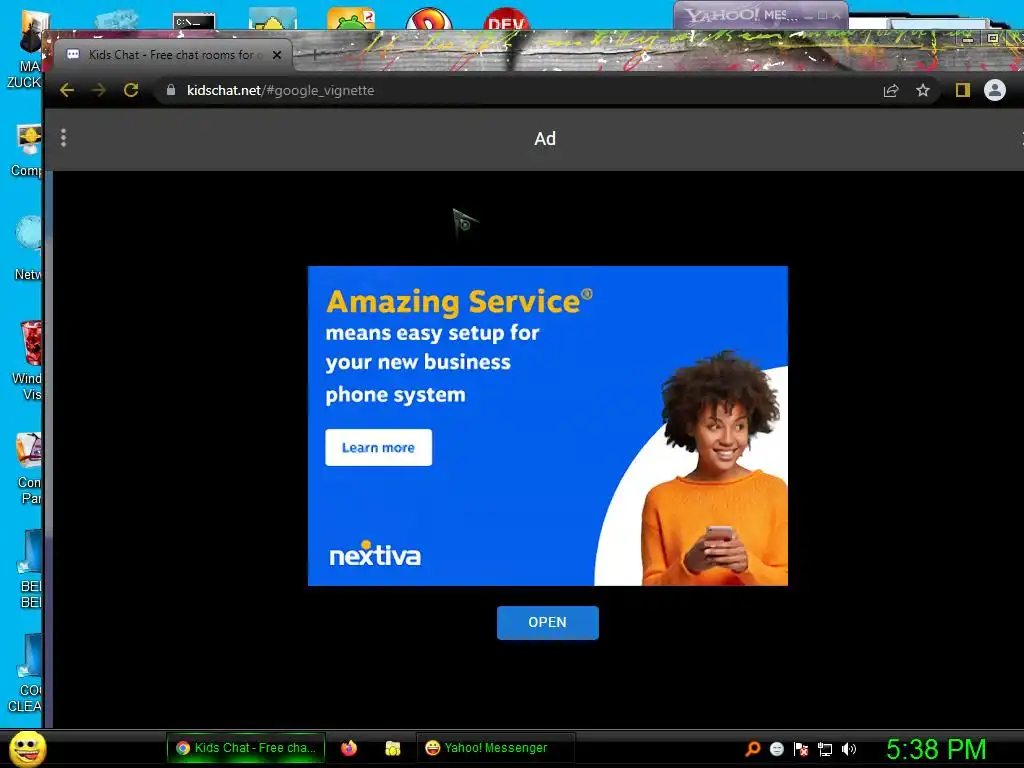Bookmark this page with the star
The image size is (1024, 768).
(x=922, y=90)
